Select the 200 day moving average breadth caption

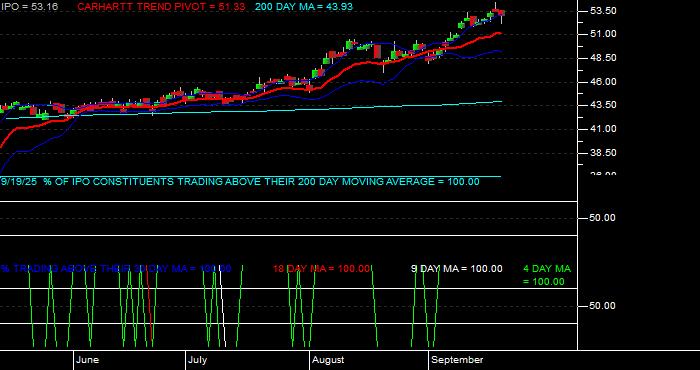[240, 182]
